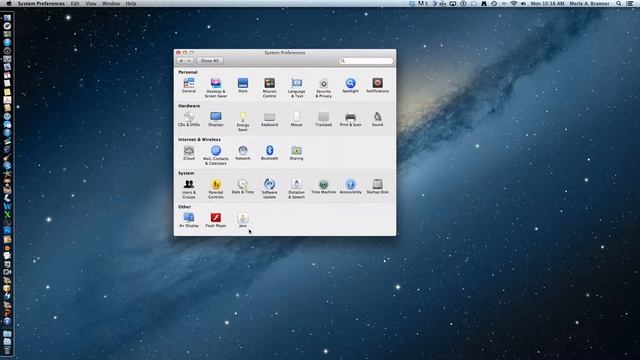Open the View menu

[91, 3]
